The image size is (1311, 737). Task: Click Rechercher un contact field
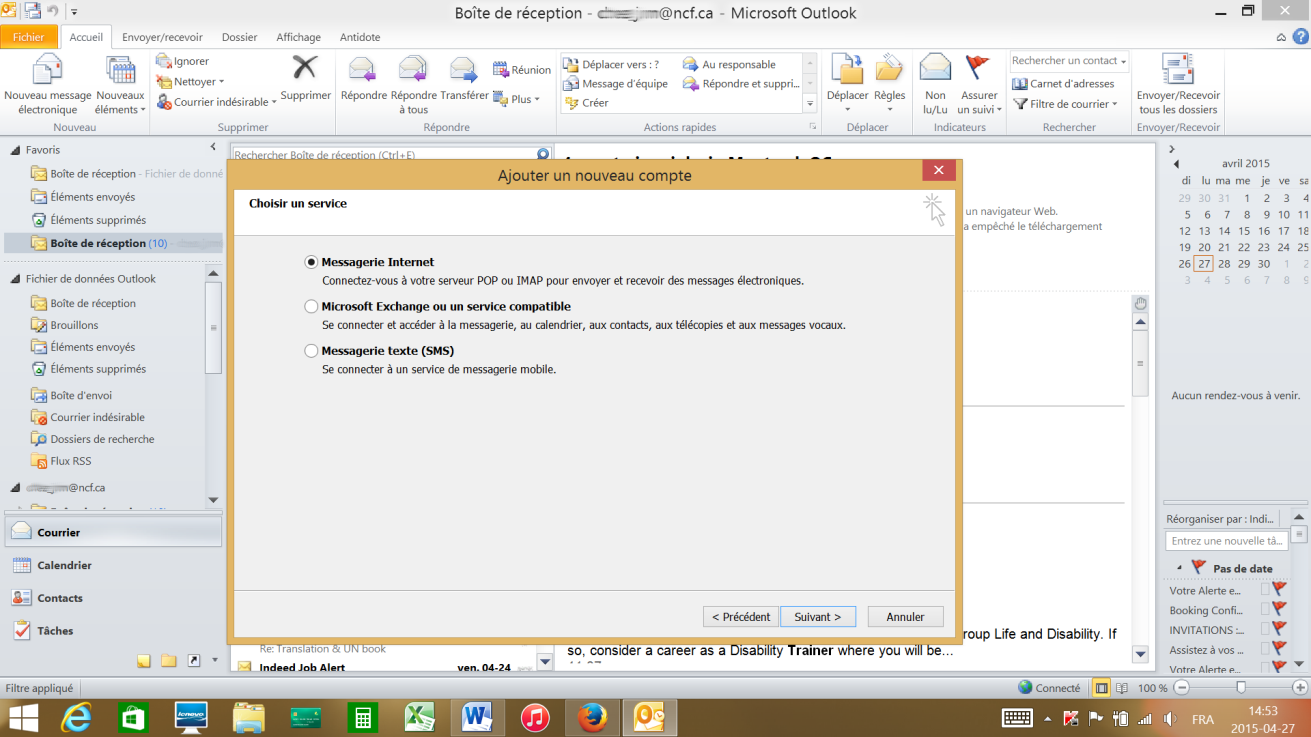(x=1069, y=61)
